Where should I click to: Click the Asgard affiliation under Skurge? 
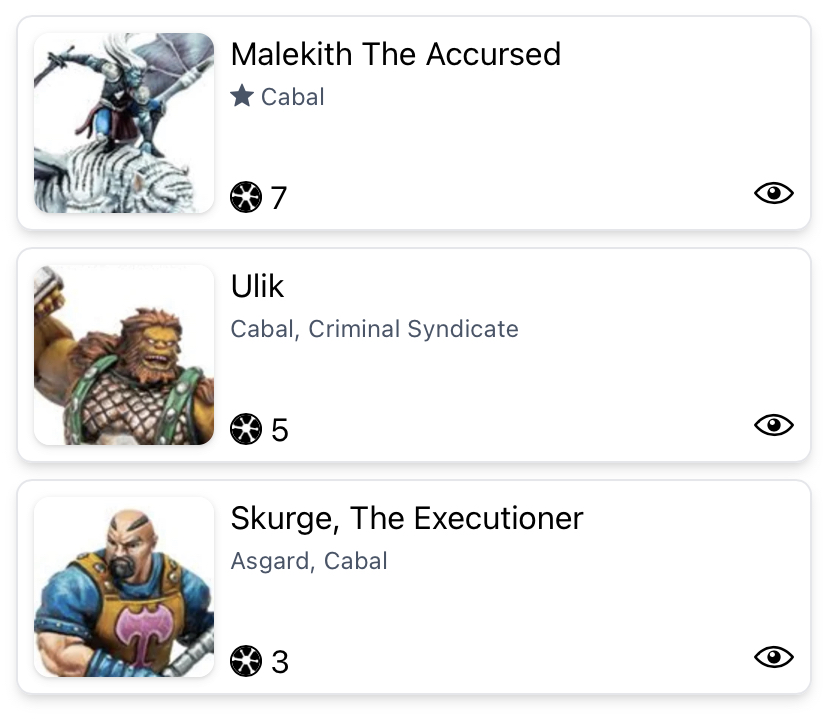point(264,561)
